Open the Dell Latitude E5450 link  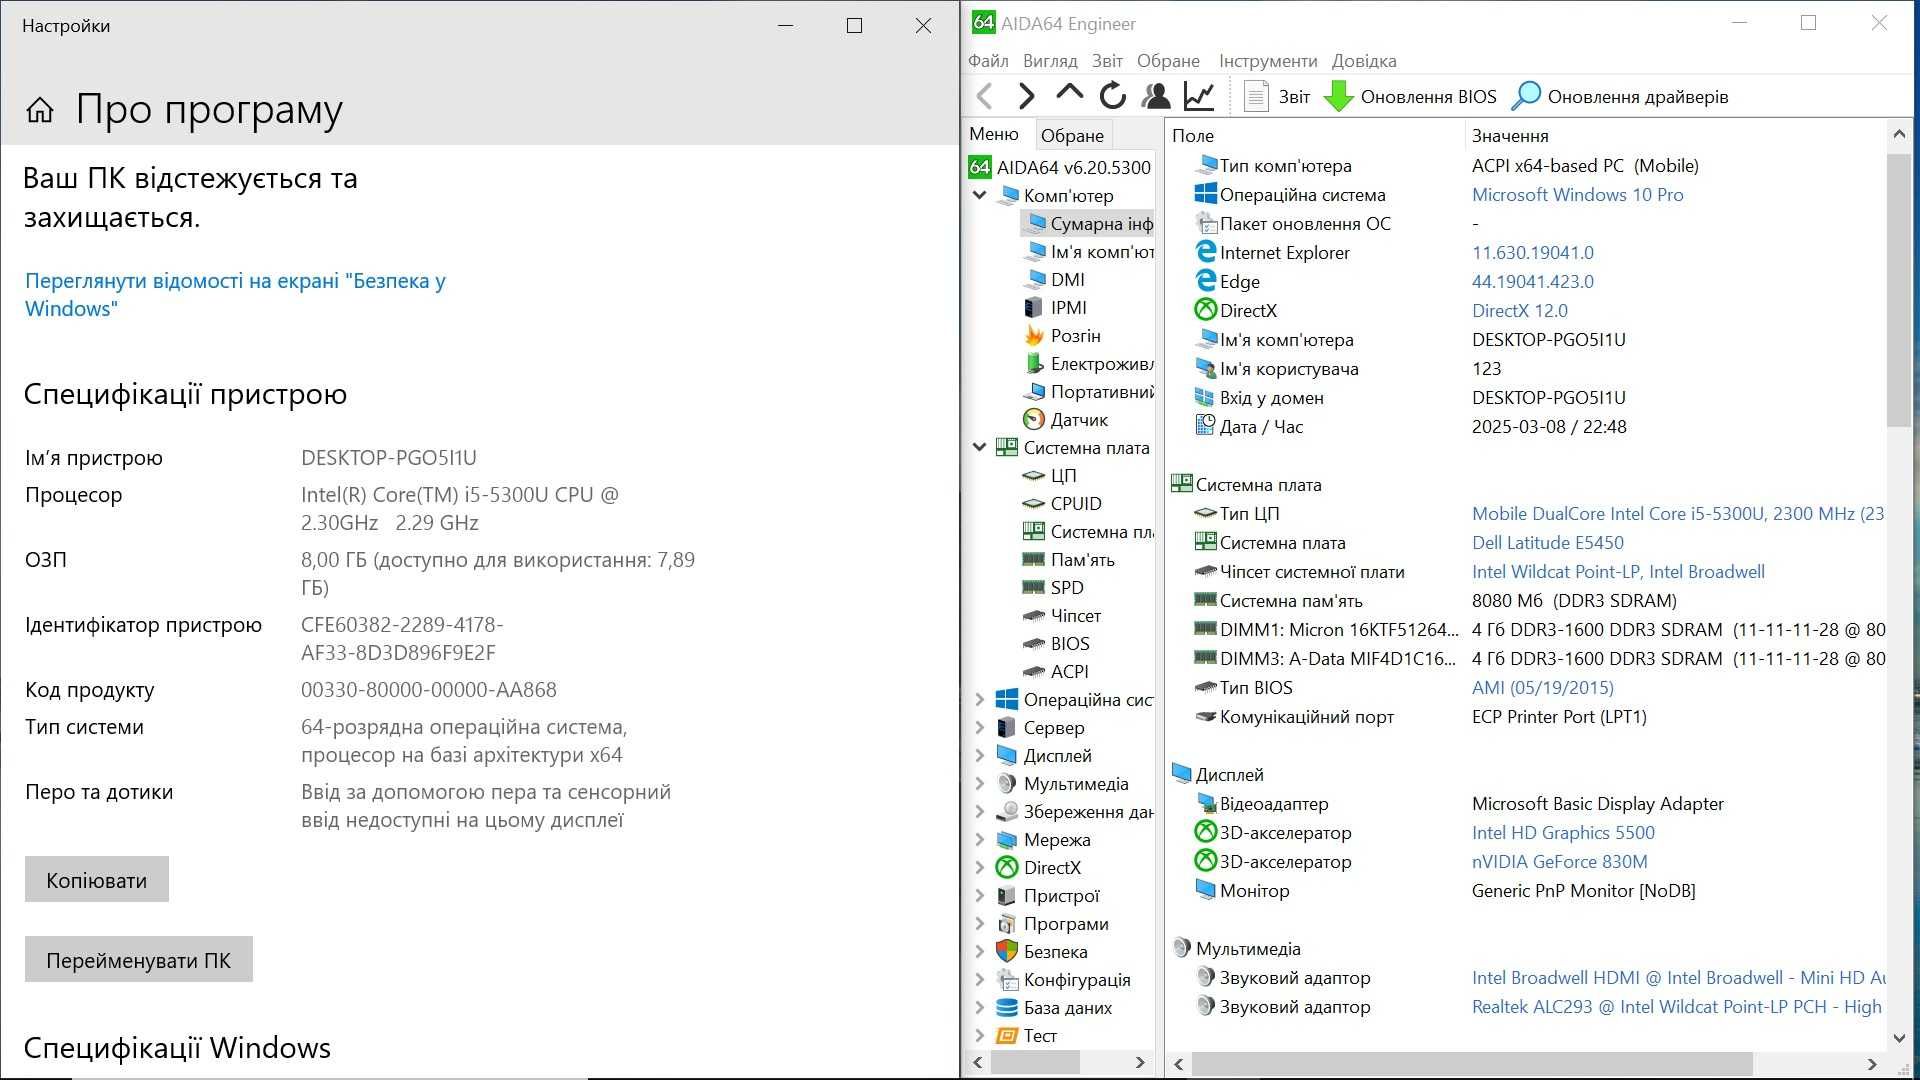[1547, 543]
